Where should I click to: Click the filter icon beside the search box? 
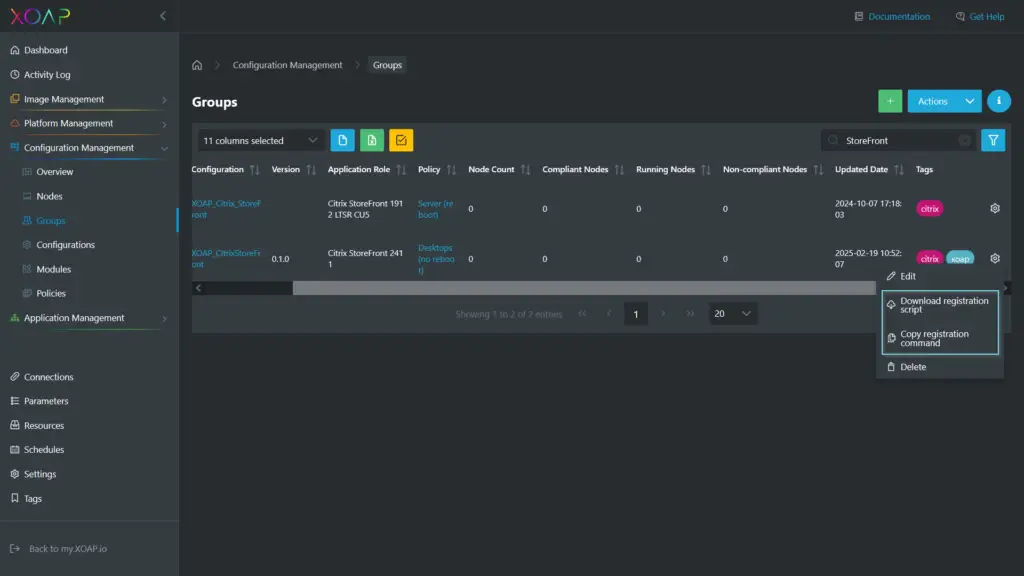[992, 140]
